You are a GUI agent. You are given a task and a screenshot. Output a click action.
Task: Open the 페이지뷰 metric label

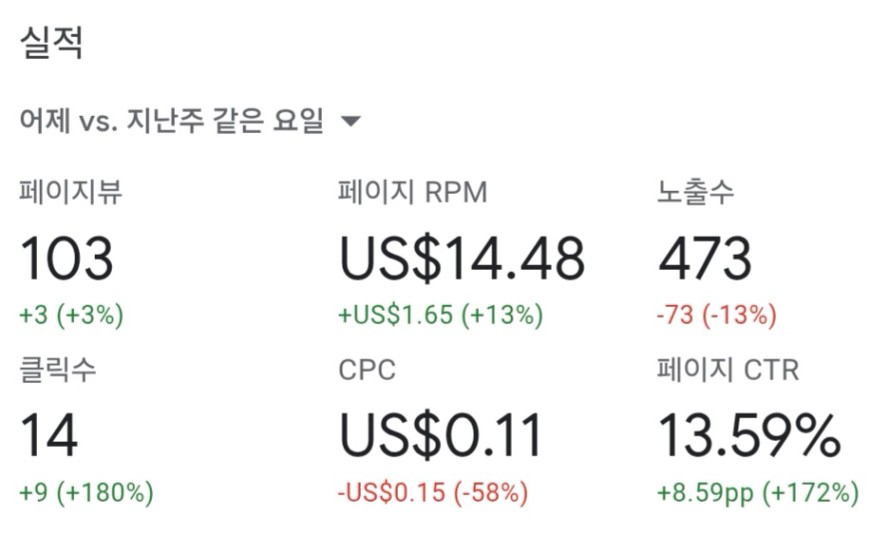[71, 192]
